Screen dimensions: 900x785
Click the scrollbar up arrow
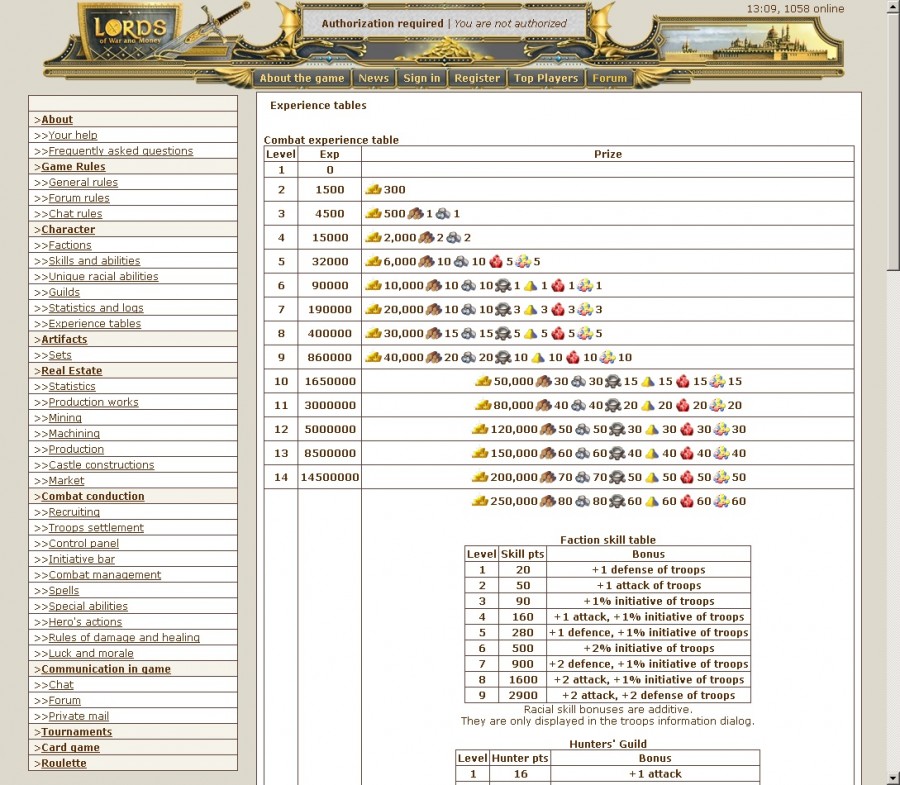892,8
